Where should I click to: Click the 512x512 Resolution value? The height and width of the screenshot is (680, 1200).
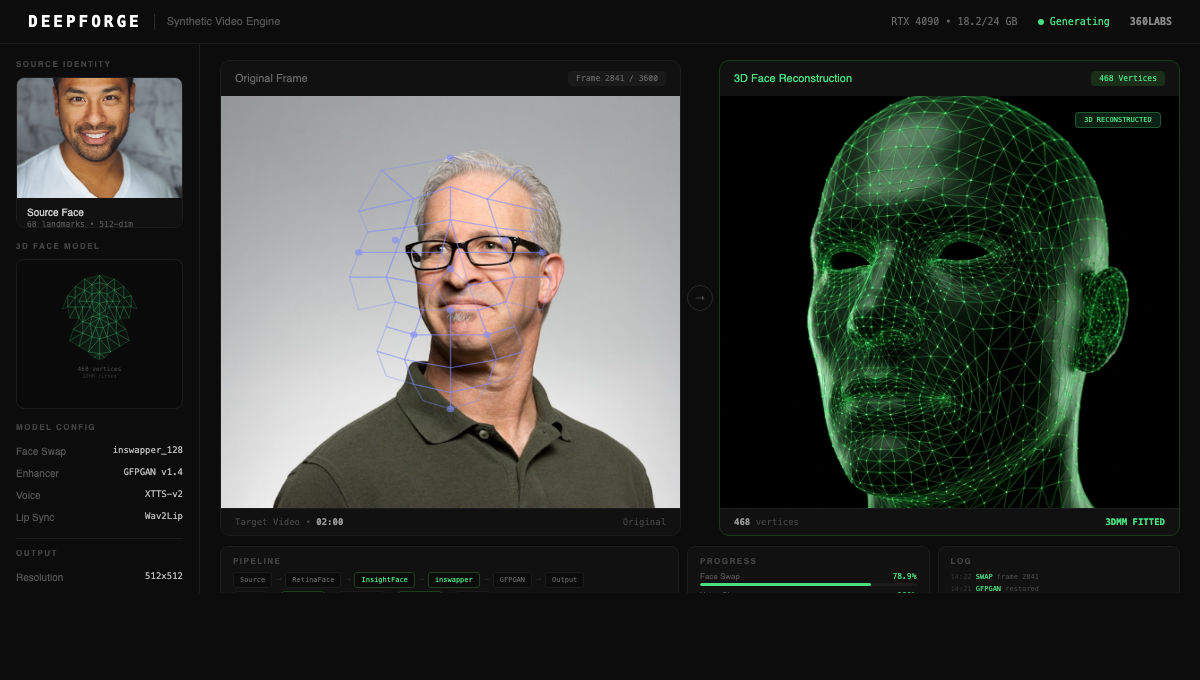(164, 576)
